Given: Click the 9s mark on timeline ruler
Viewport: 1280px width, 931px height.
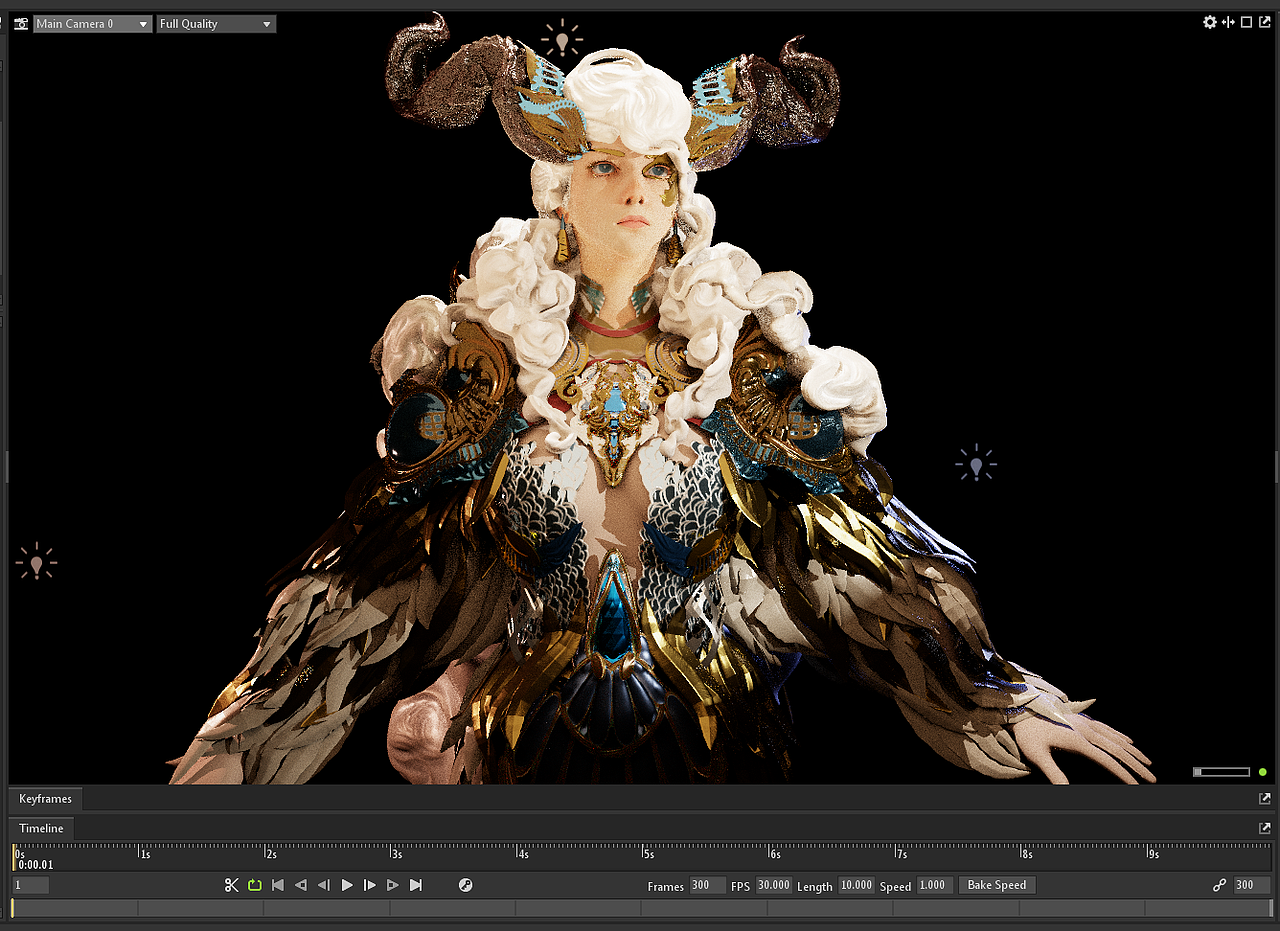Looking at the screenshot, I should (1152, 854).
